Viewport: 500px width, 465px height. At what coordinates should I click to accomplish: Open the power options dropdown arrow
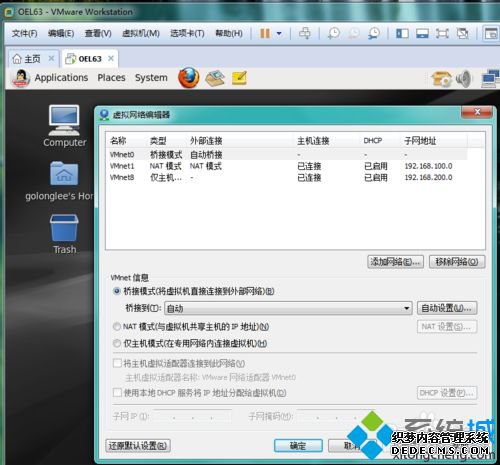[279, 33]
